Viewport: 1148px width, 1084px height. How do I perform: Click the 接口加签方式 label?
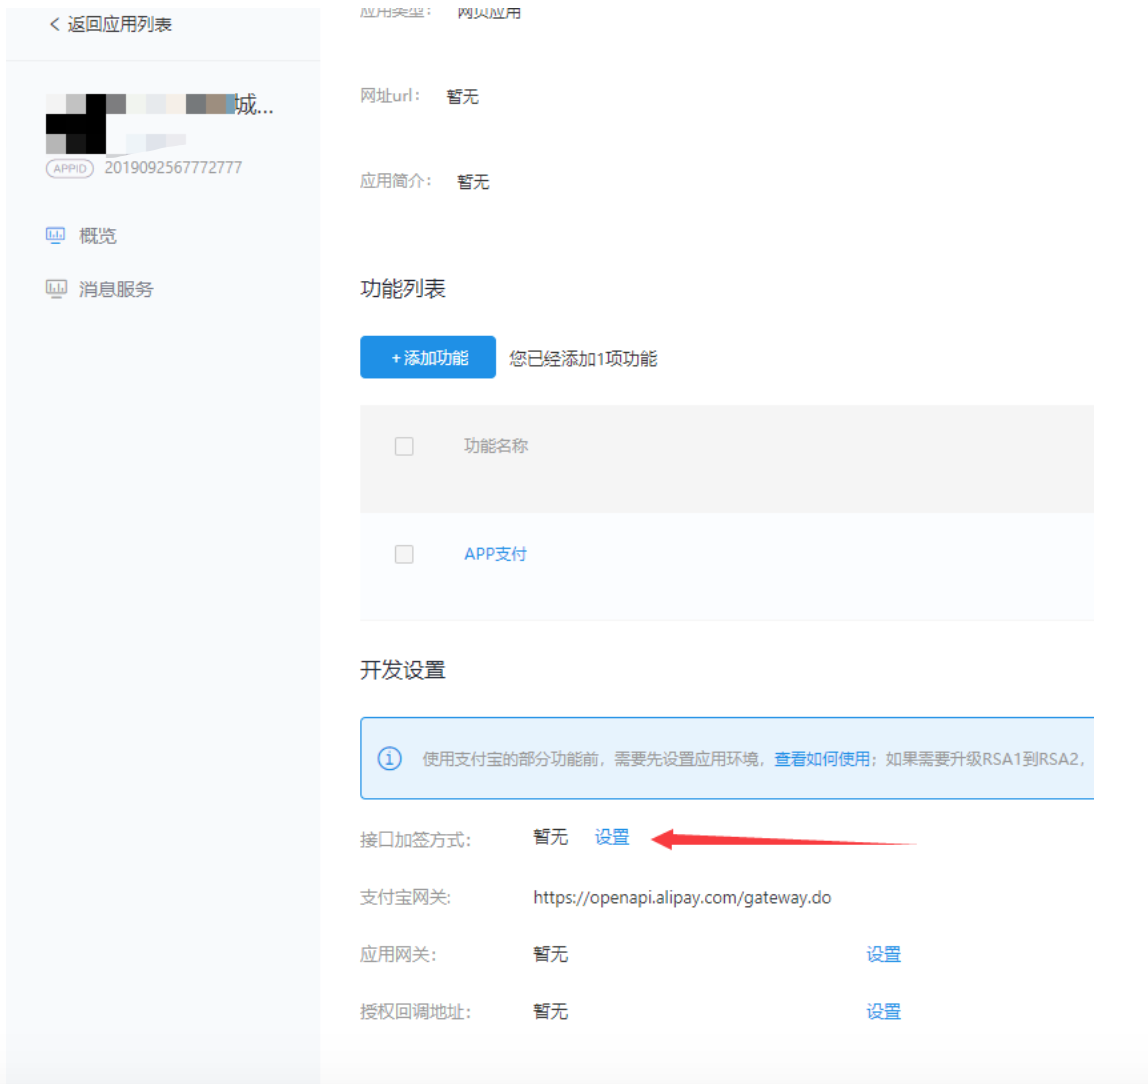(416, 840)
